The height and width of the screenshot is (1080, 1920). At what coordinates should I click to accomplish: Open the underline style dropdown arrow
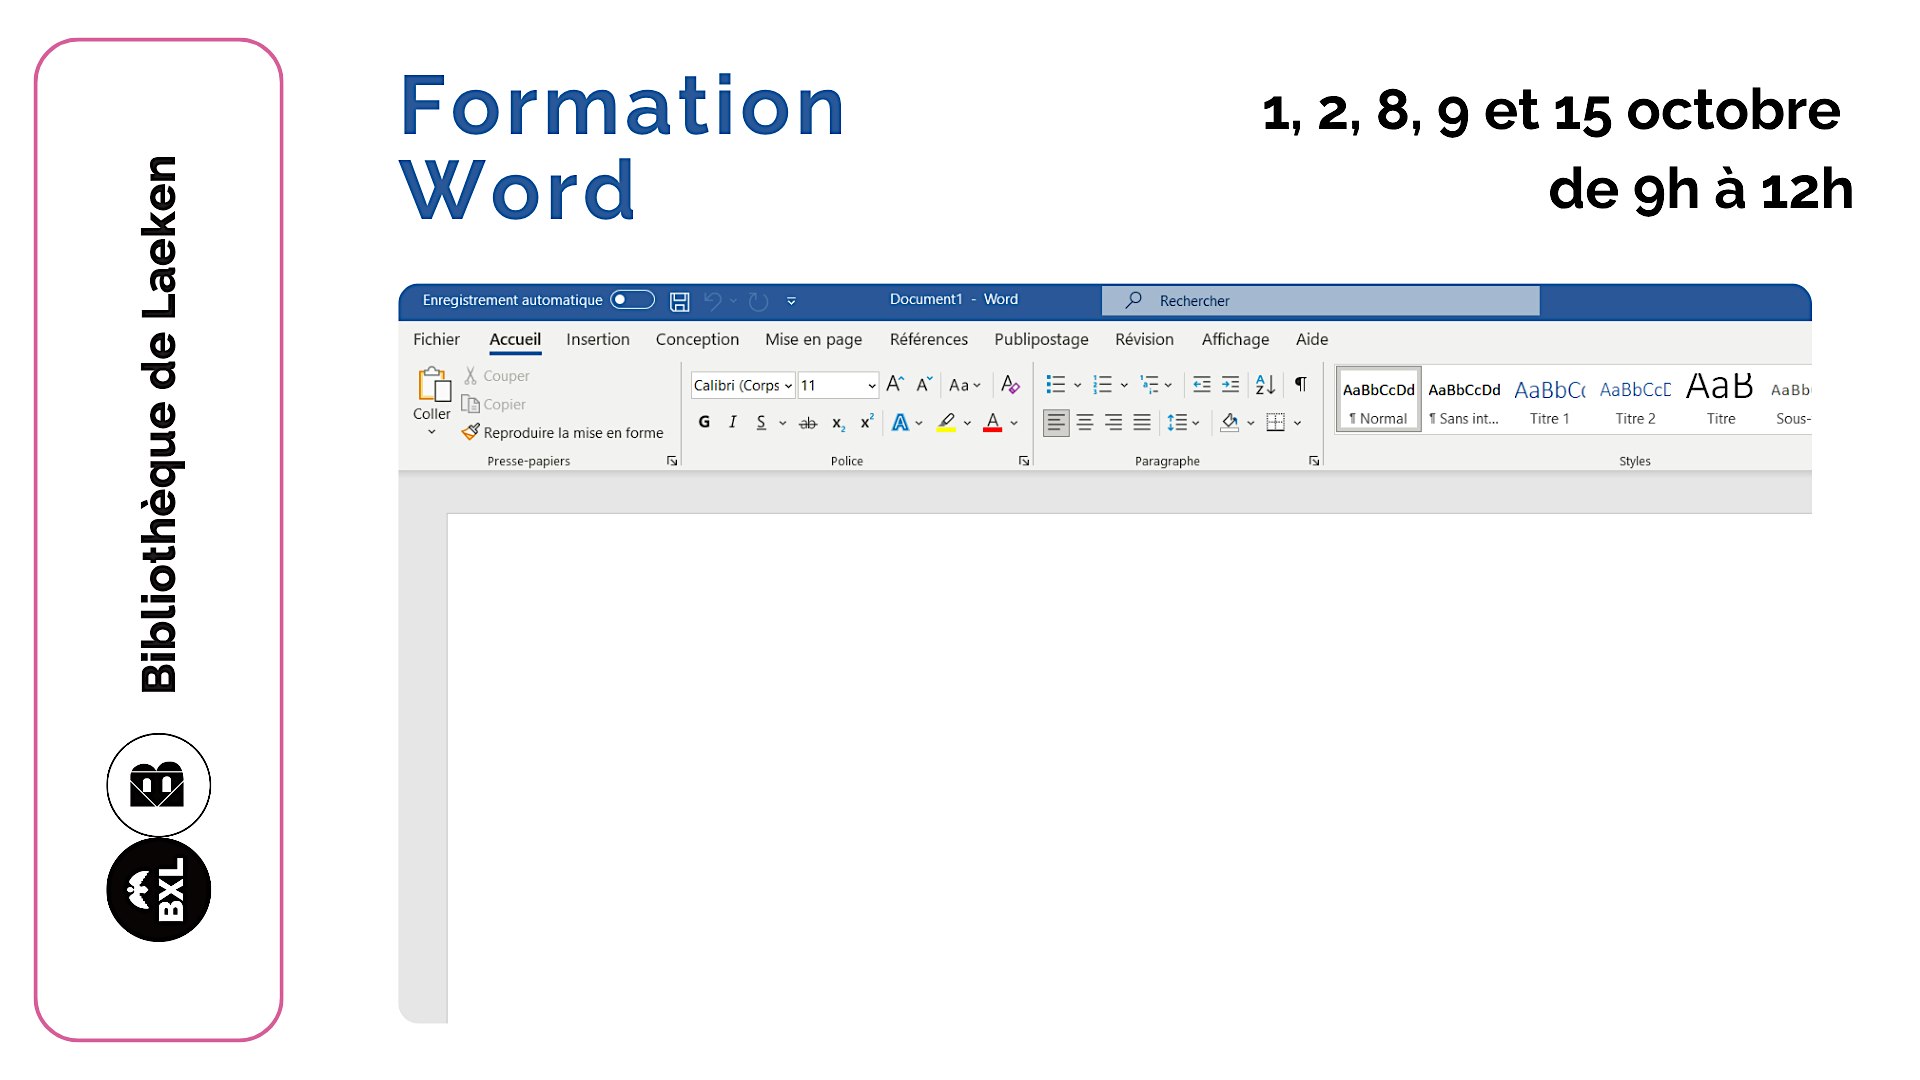[782, 423]
